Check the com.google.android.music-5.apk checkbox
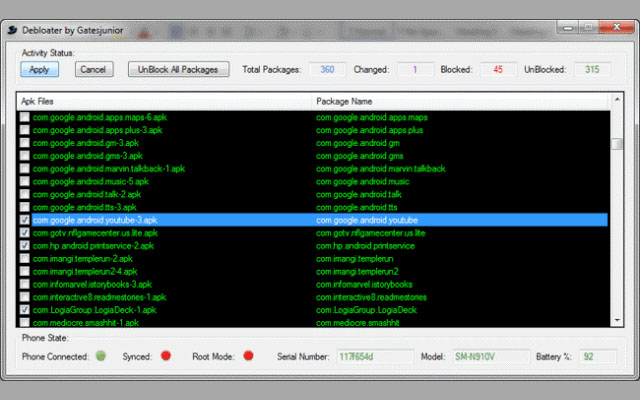This screenshot has height=400, width=640. point(24,181)
